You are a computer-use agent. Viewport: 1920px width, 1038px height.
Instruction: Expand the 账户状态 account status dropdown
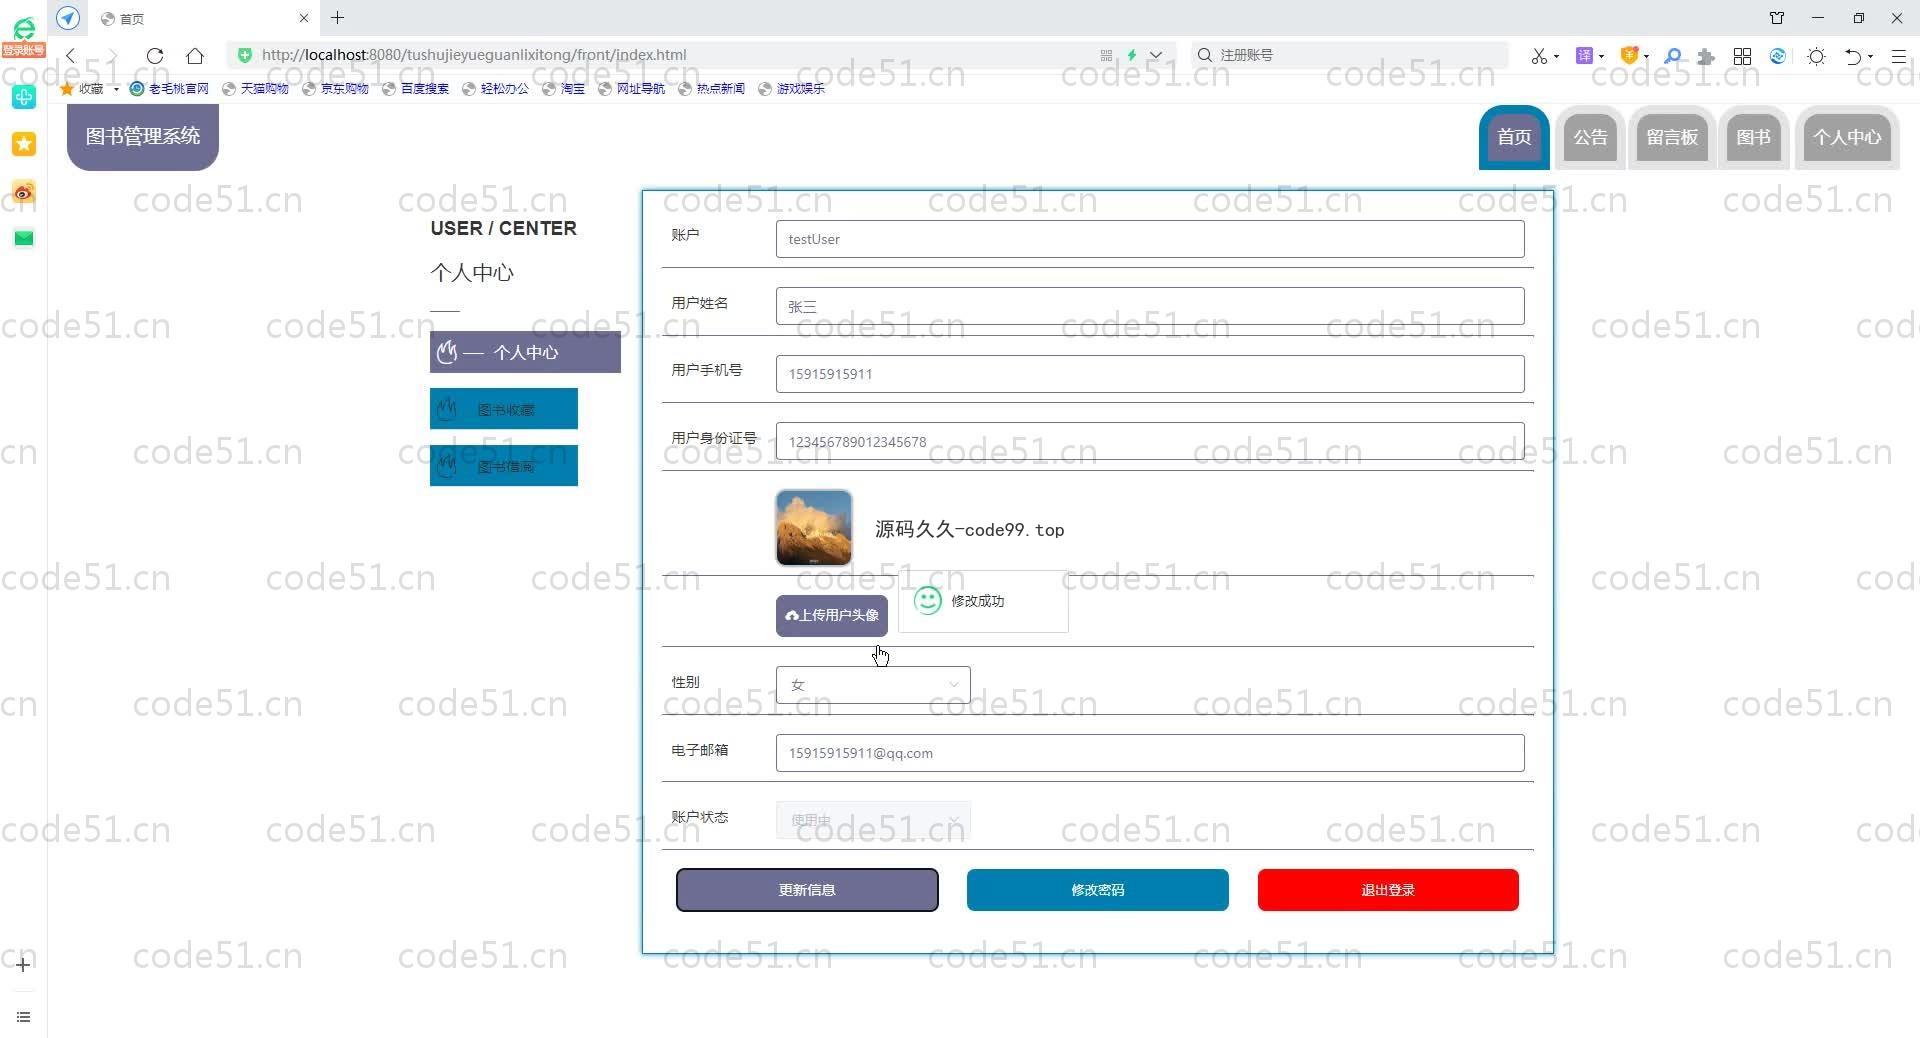(872, 820)
